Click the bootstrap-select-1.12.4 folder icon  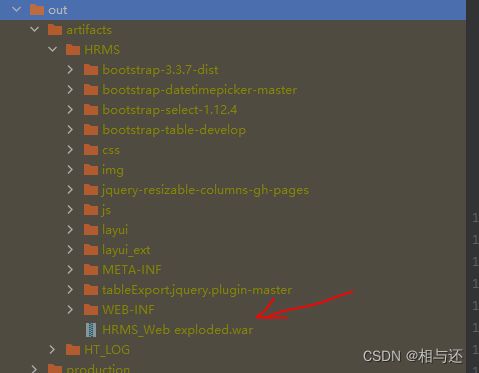(x=91, y=110)
